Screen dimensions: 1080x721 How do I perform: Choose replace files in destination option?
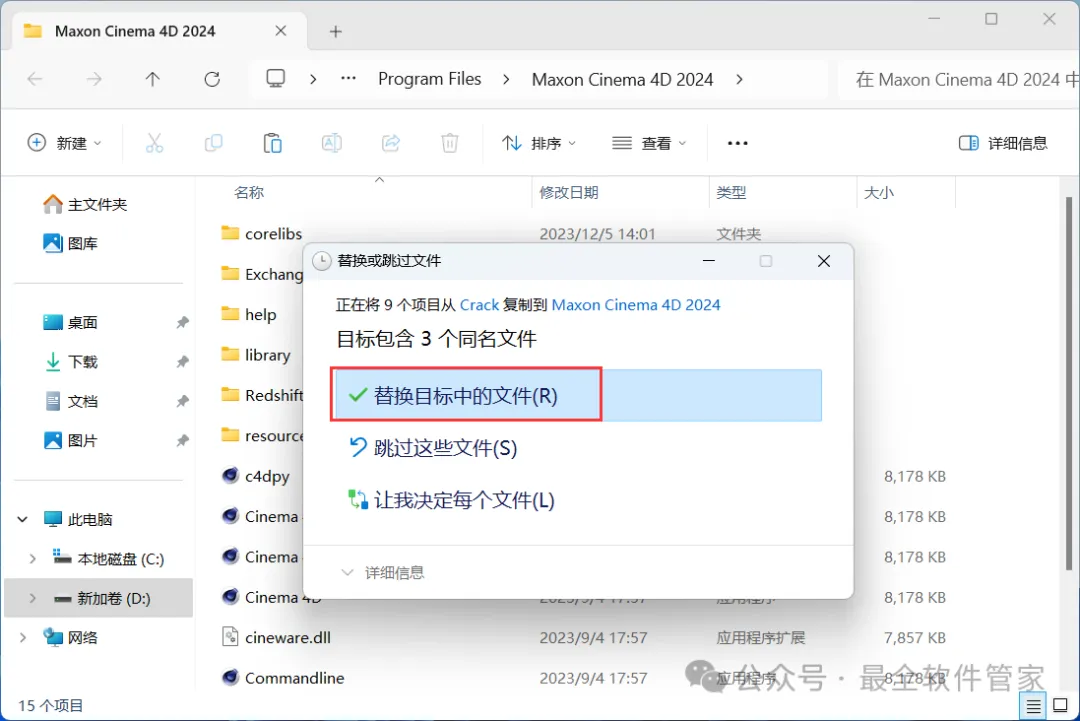(577, 395)
